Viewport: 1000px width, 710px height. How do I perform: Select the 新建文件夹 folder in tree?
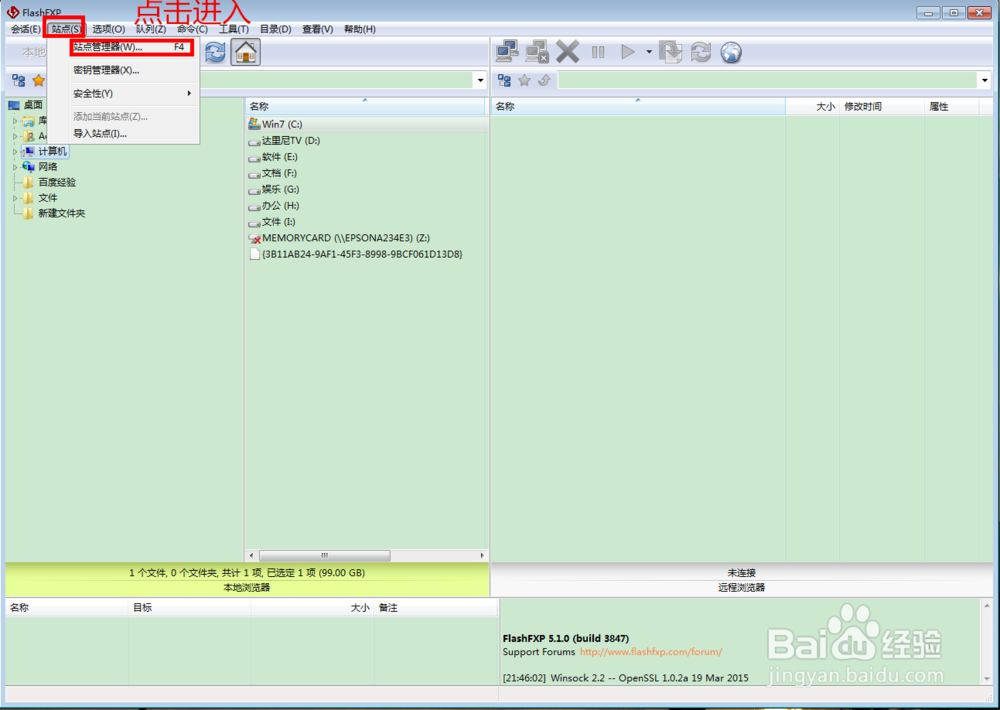pyautogui.click(x=61, y=214)
